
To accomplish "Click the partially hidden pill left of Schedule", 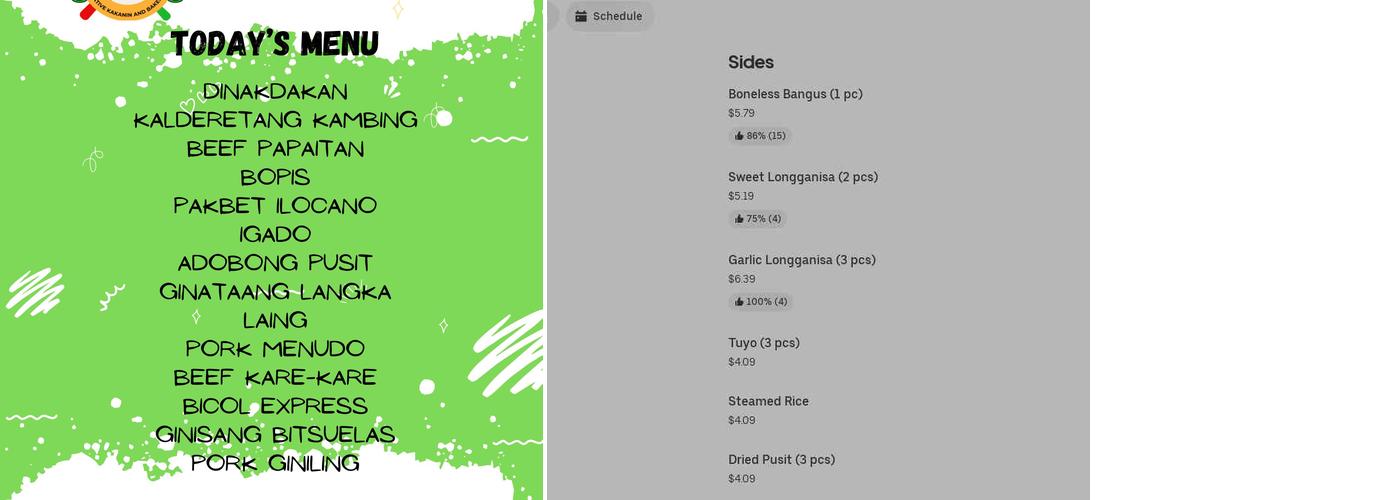I will tap(552, 16).
